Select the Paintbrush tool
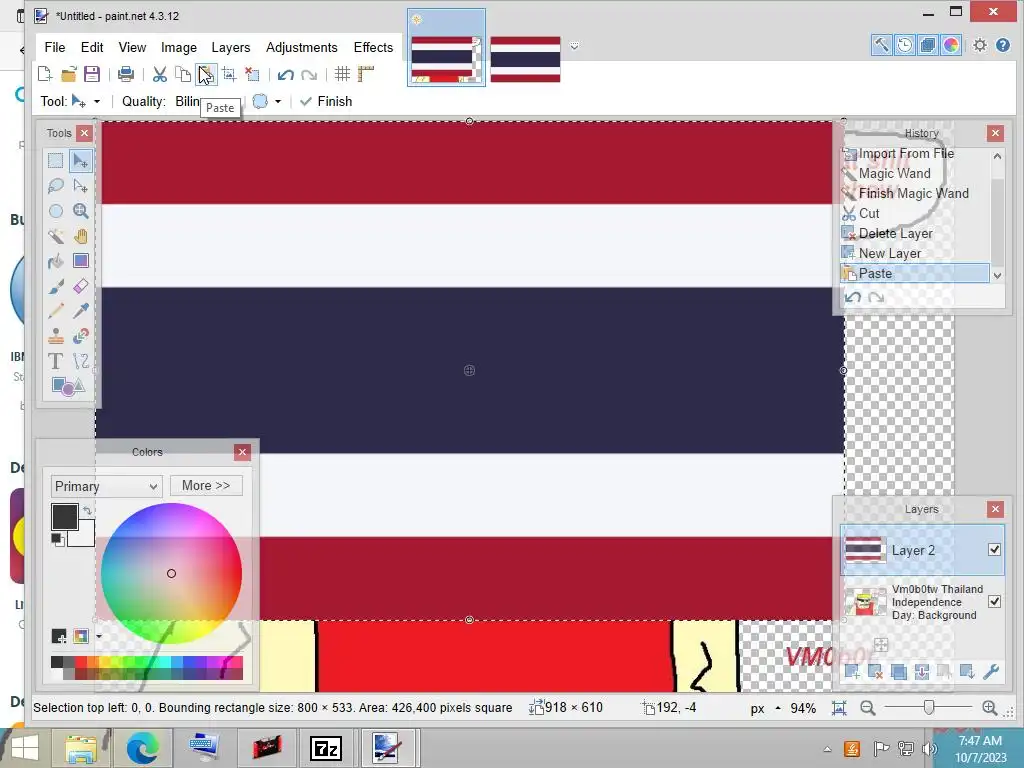This screenshot has width=1024, height=768. click(56, 286)
